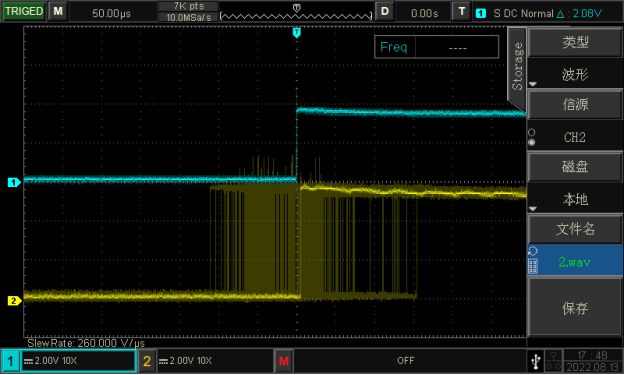Click the USB connection icon

(536, 361)
